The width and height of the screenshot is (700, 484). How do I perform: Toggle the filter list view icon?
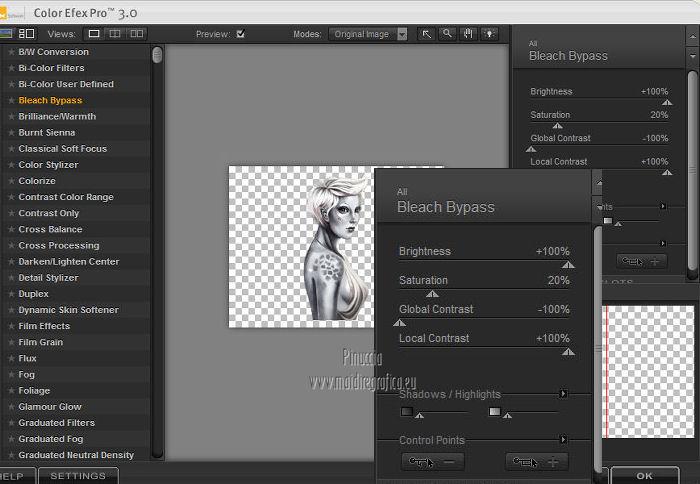click(26, 33)
